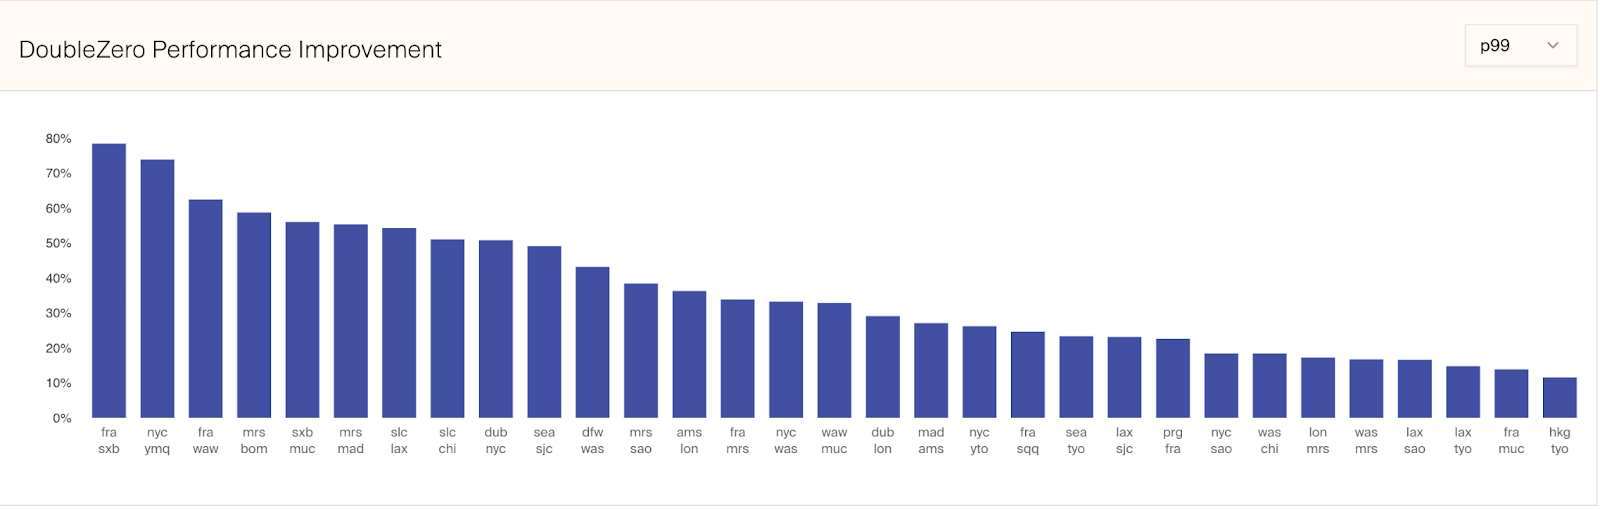The image size is (1600, 510).
Task: Select the dub nyc bar
Action: [496, 329]
